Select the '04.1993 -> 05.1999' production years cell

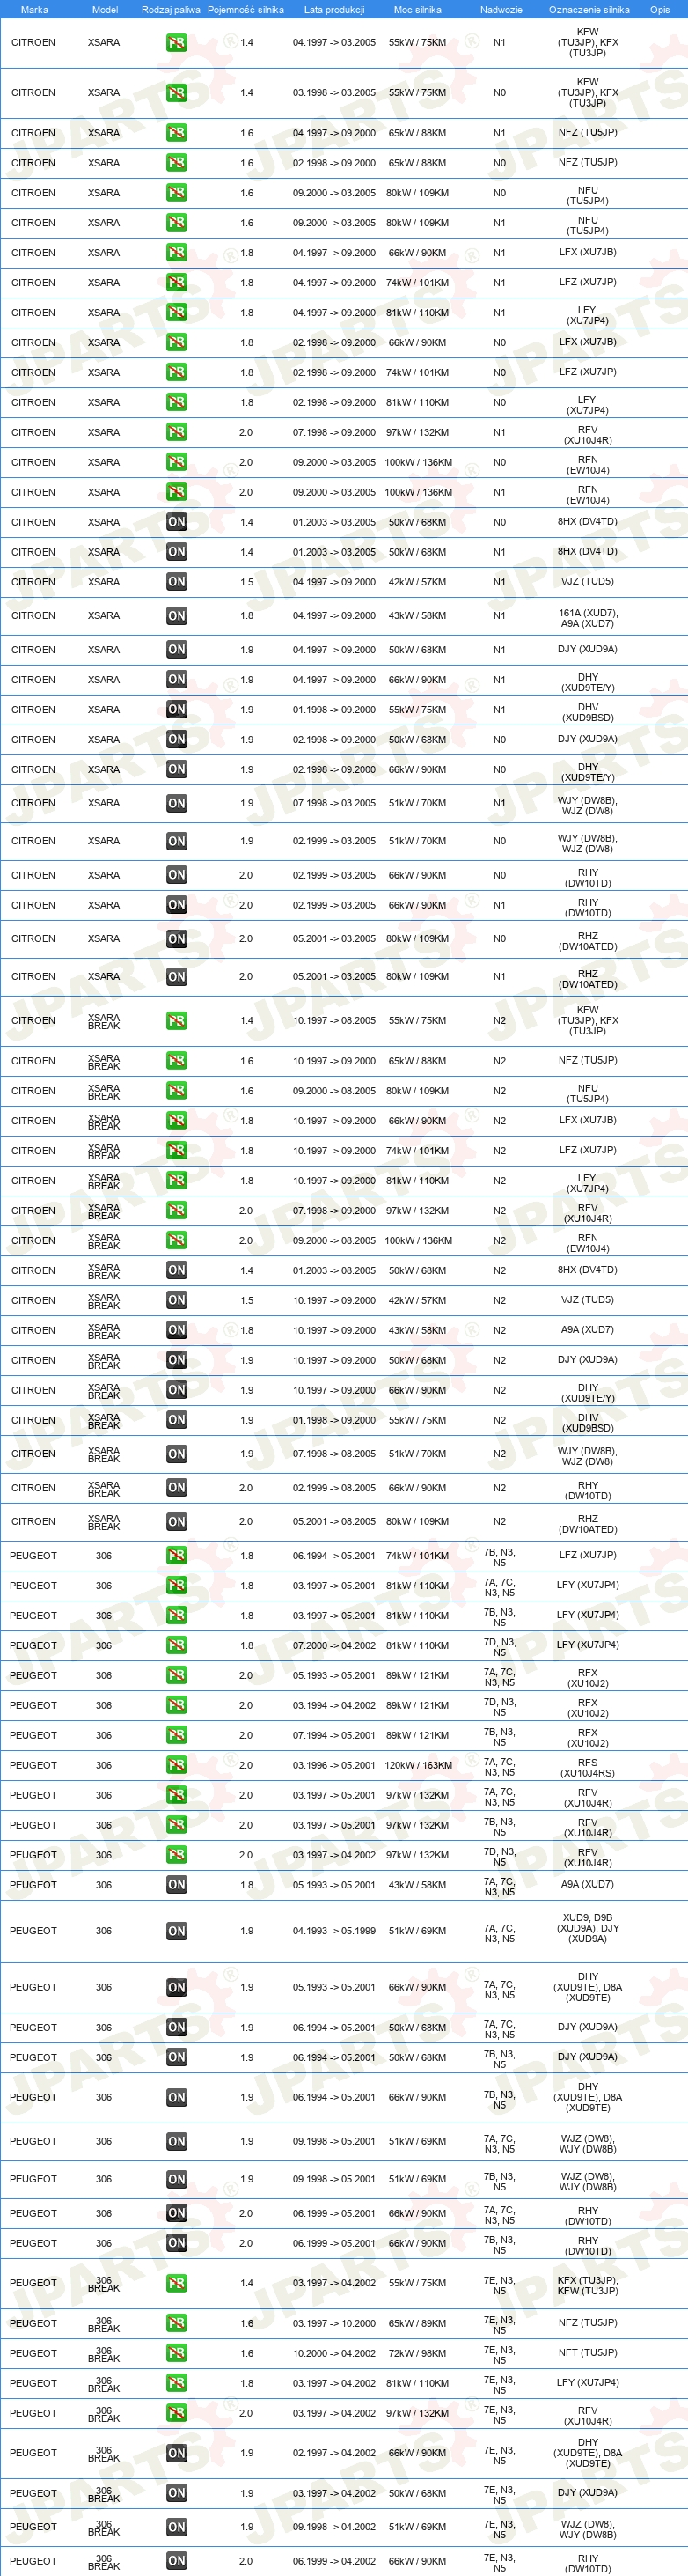pyautogui.click(x=334, y=1932)
